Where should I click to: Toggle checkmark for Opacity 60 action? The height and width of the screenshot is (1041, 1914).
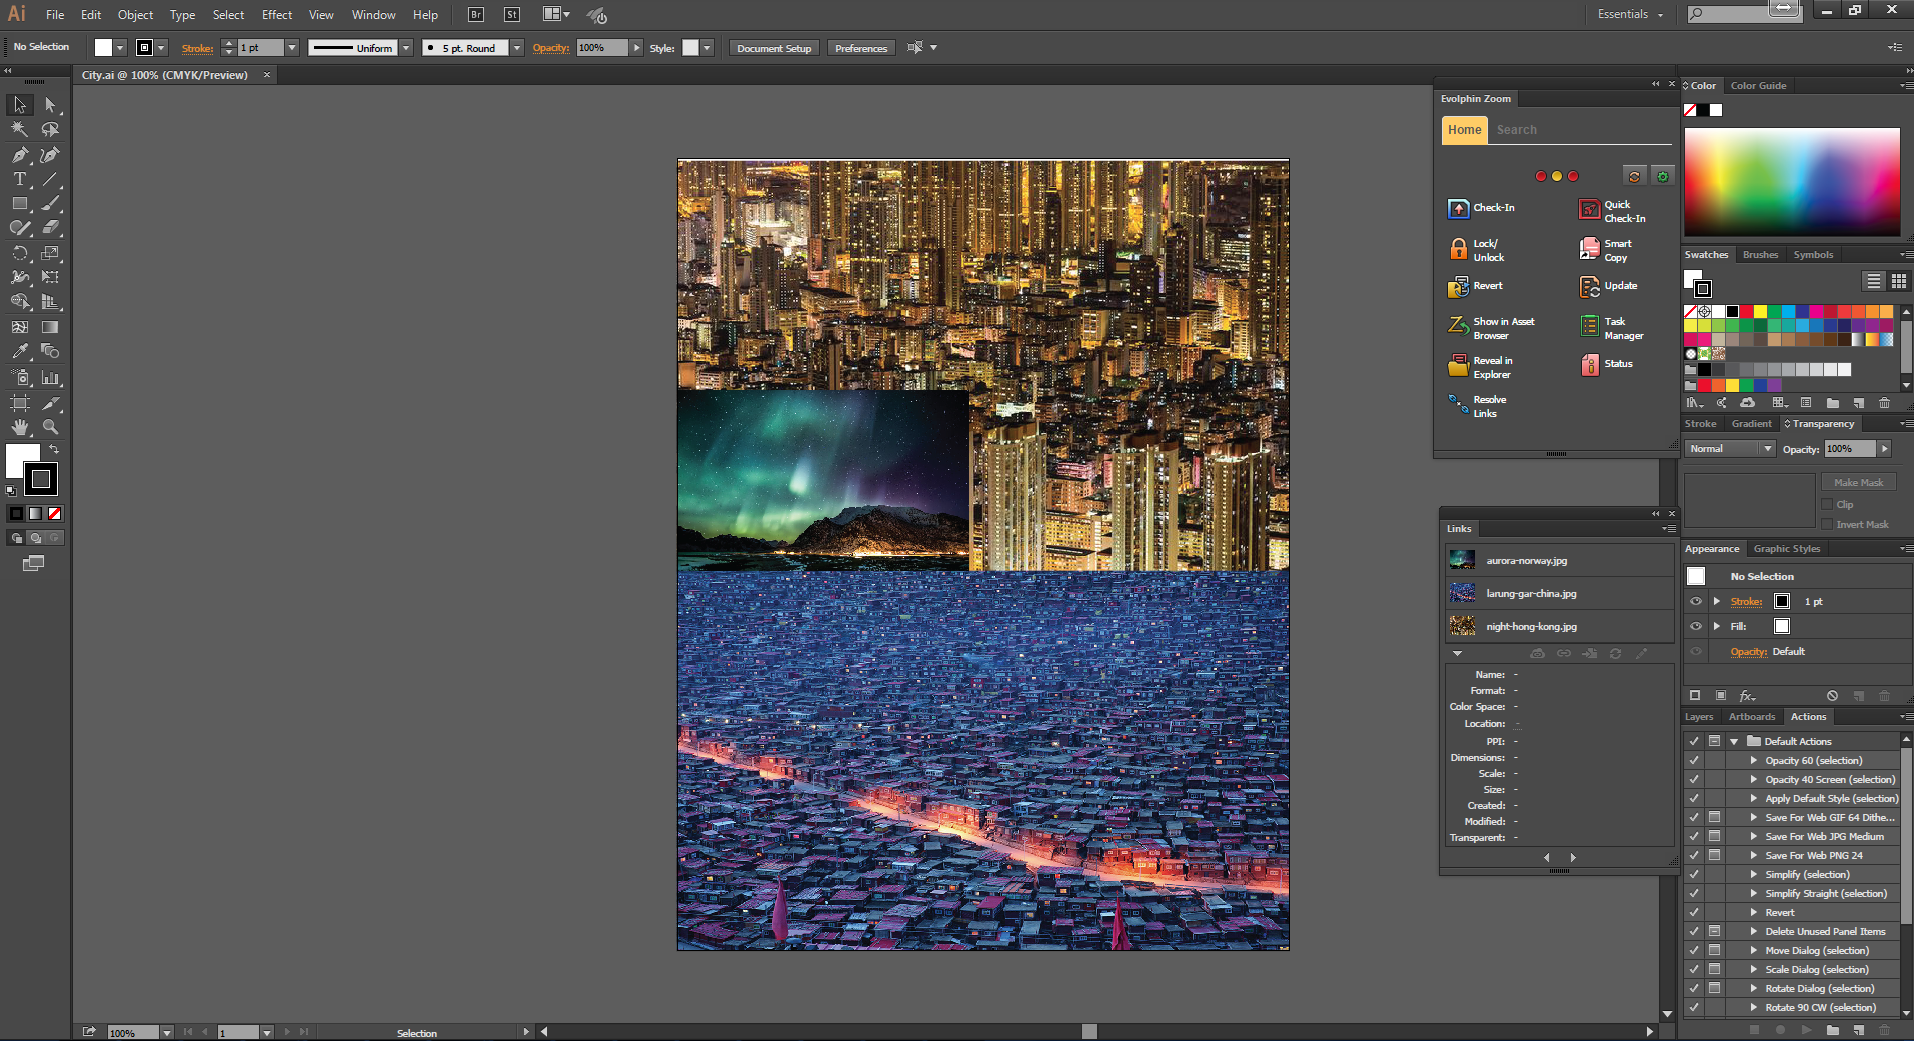pos(1694,760)
